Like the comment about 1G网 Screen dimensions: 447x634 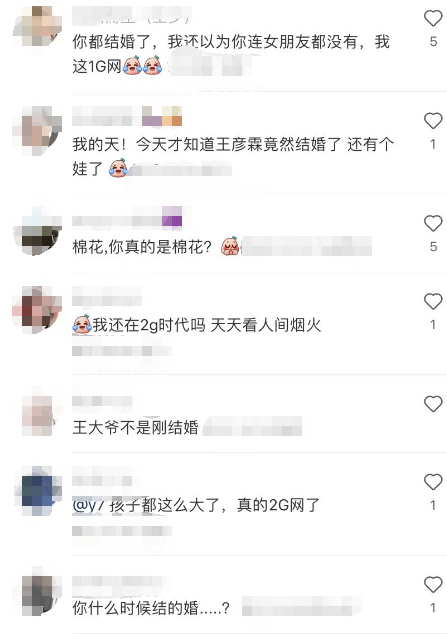[x=433, y=19]
